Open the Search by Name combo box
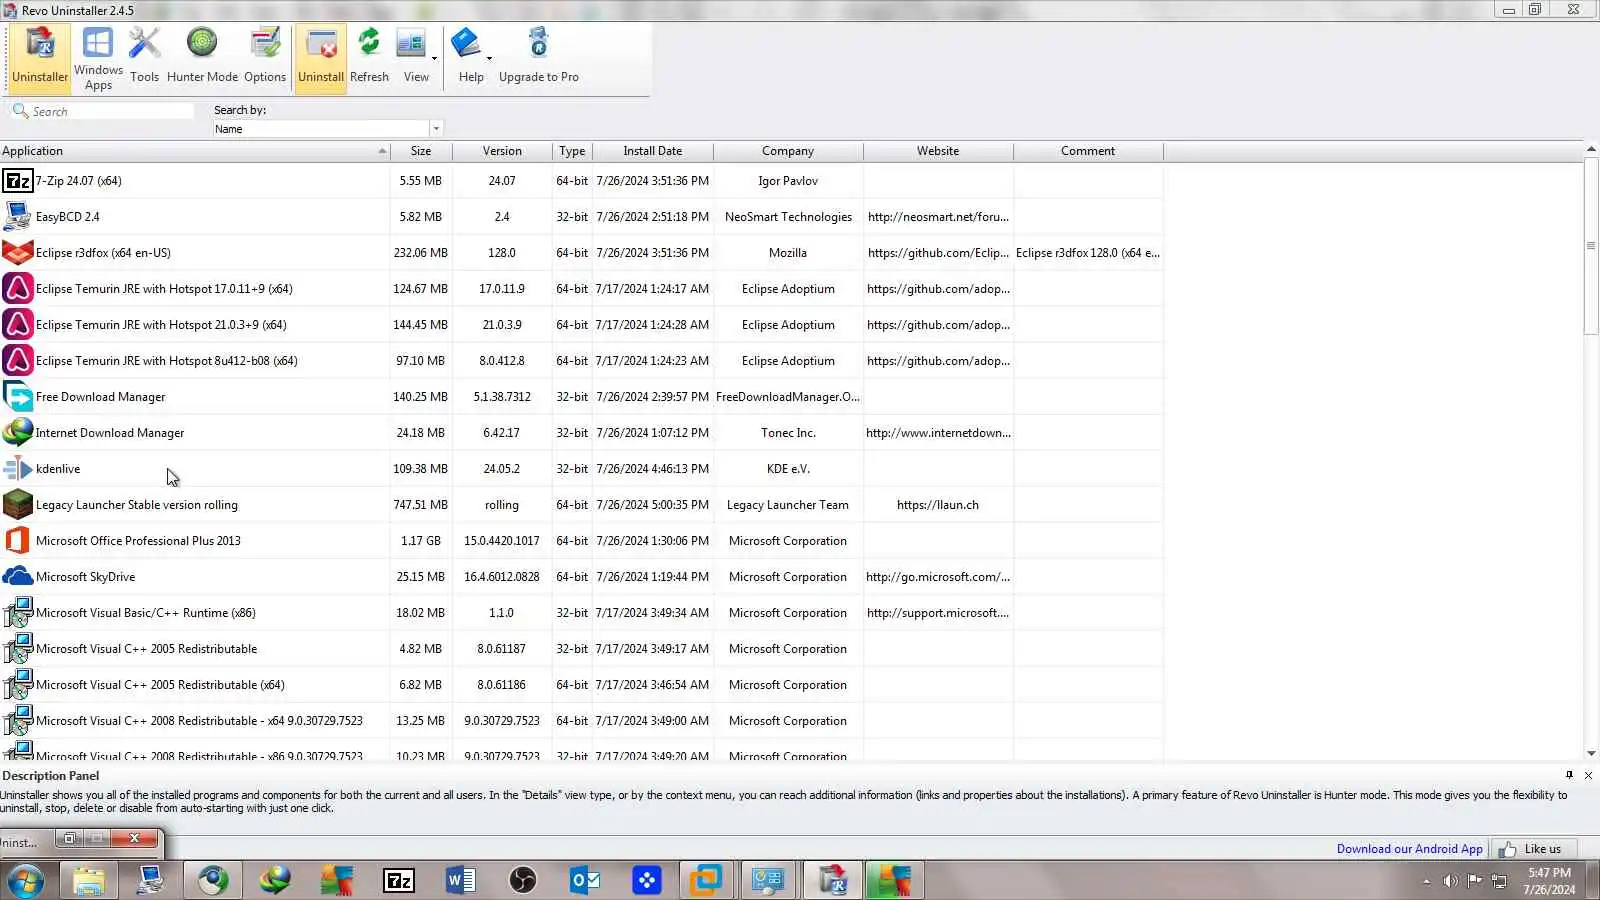The height and width of the screenshot is (900, 1600). [327, 129]
